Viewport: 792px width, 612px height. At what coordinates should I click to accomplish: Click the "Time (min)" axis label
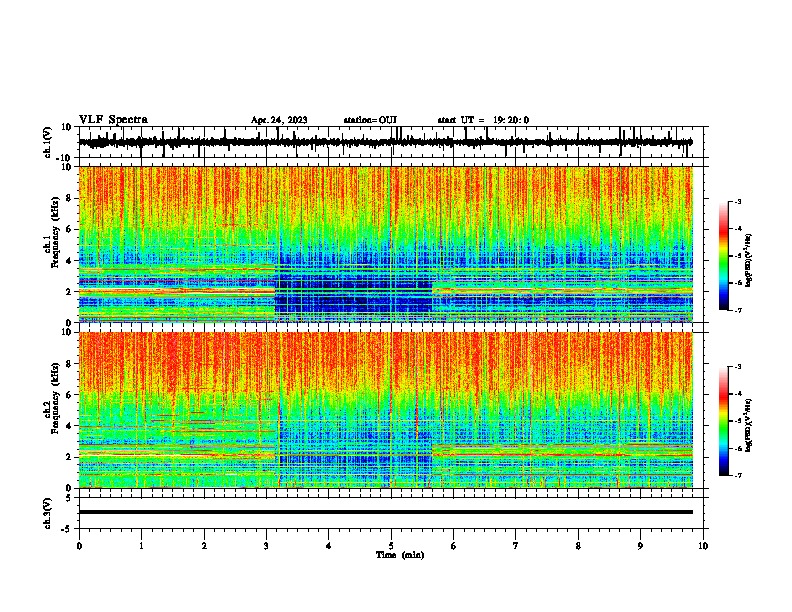tap(400, 555)
